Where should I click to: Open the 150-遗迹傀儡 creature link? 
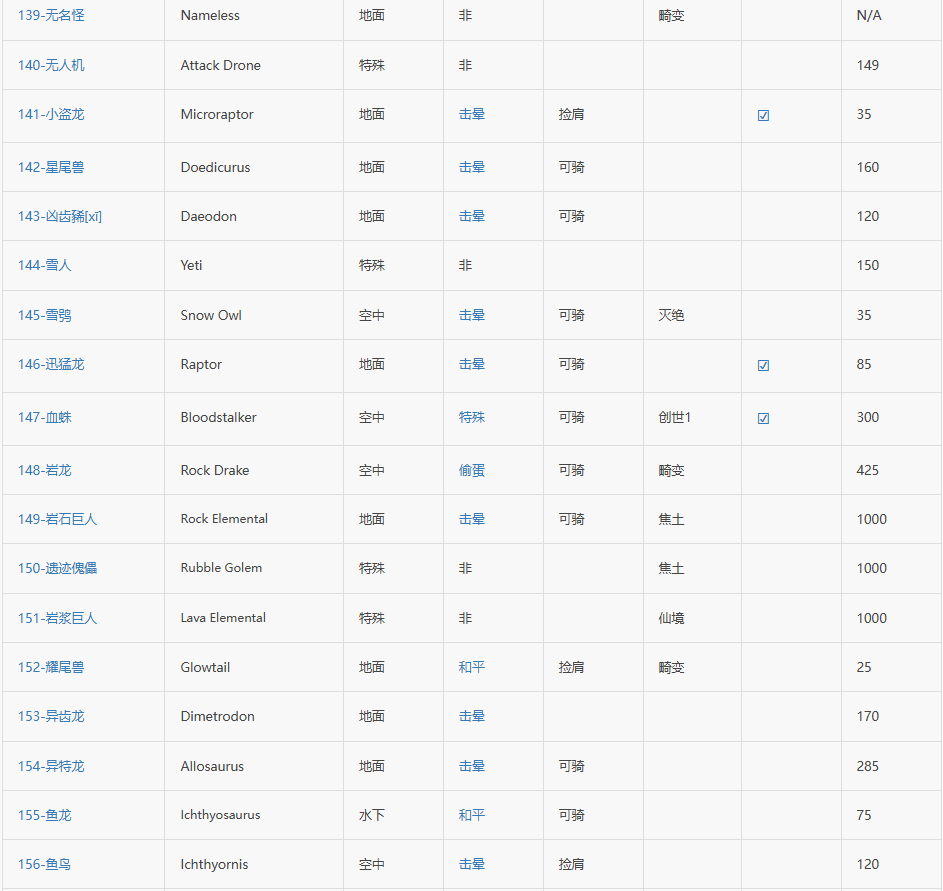click(x=58, y=569)
